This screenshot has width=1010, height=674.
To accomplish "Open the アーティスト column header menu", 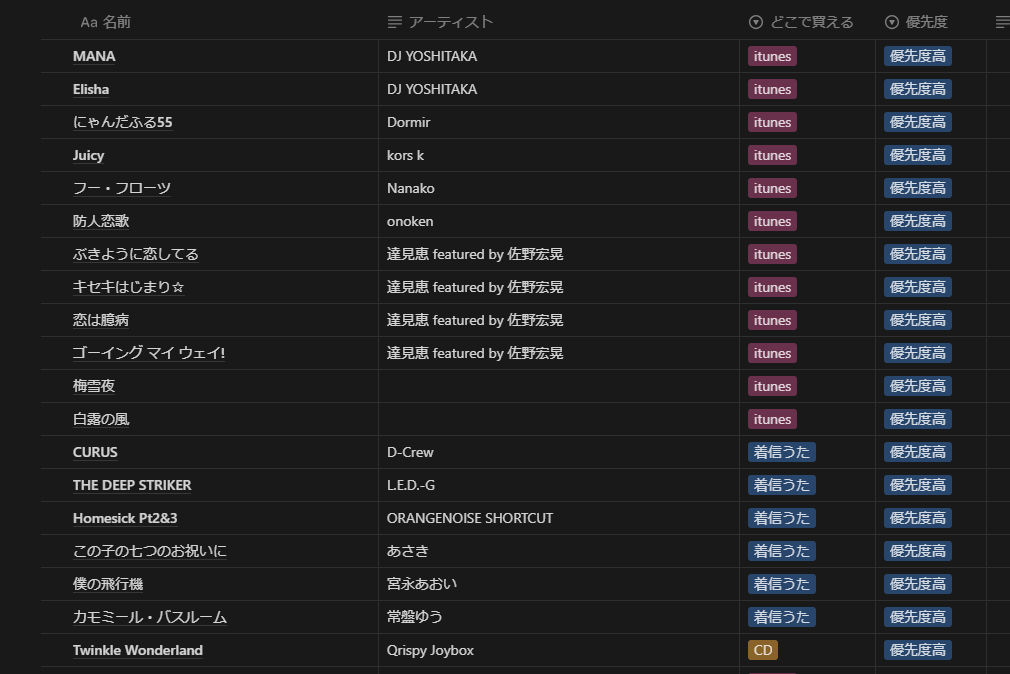I will (451, 22).
